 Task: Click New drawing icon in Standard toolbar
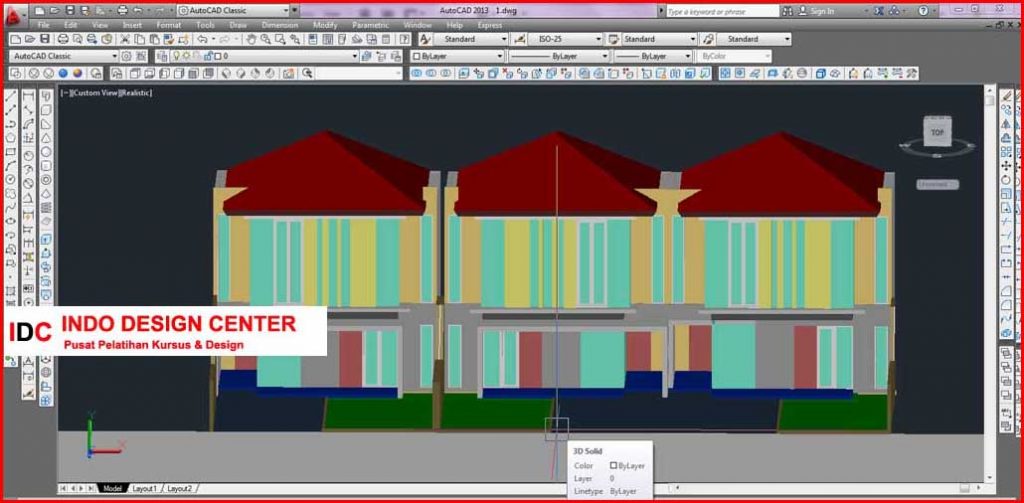click(14, 39)
